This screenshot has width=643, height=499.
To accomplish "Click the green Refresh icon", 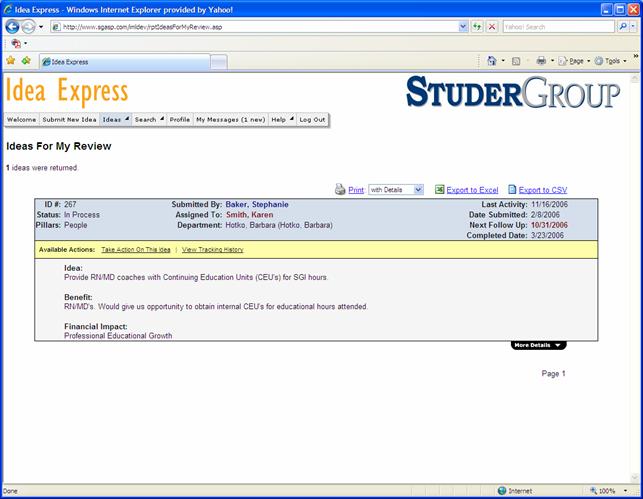I will (x=477, y=27).
